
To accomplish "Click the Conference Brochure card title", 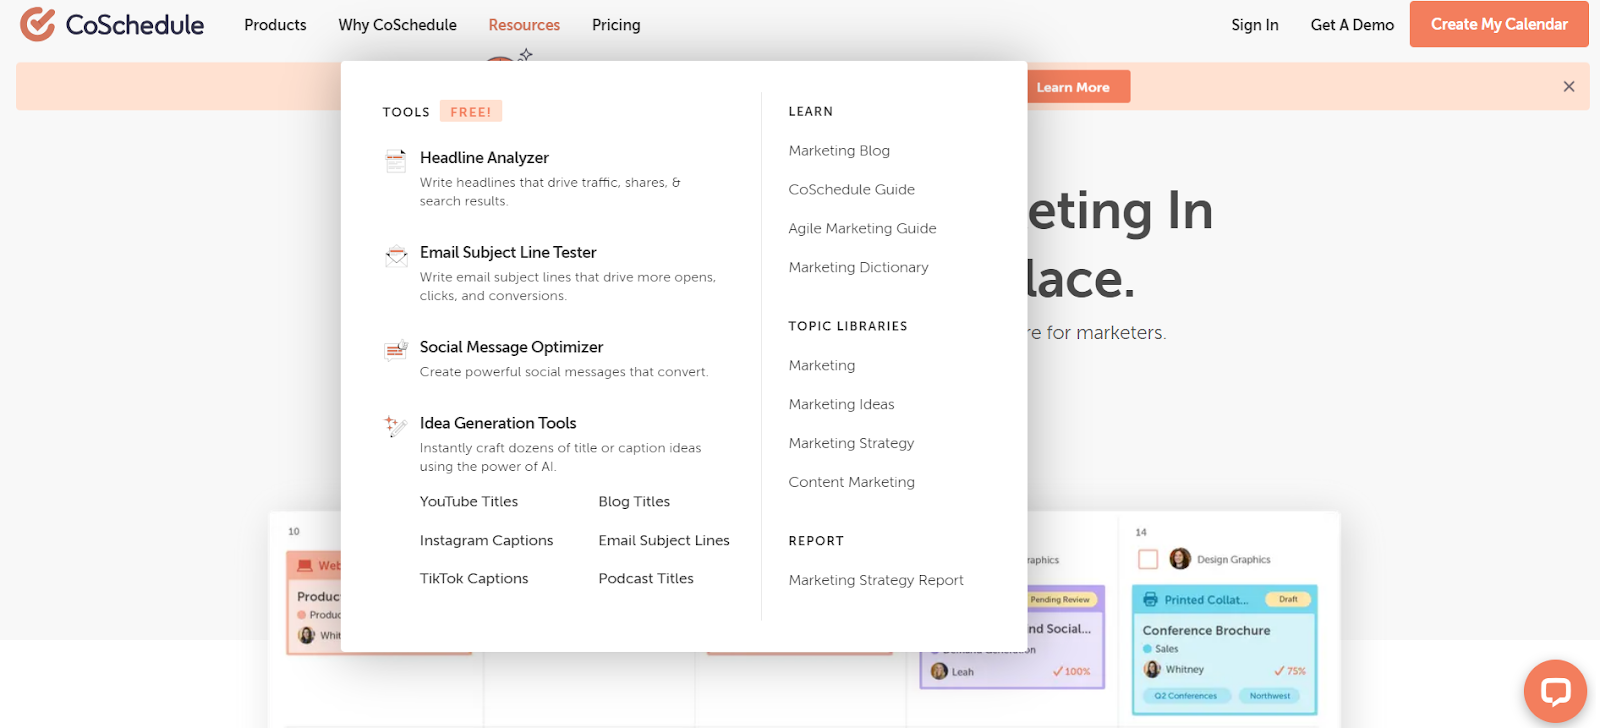I will (x=1206, y=630).
